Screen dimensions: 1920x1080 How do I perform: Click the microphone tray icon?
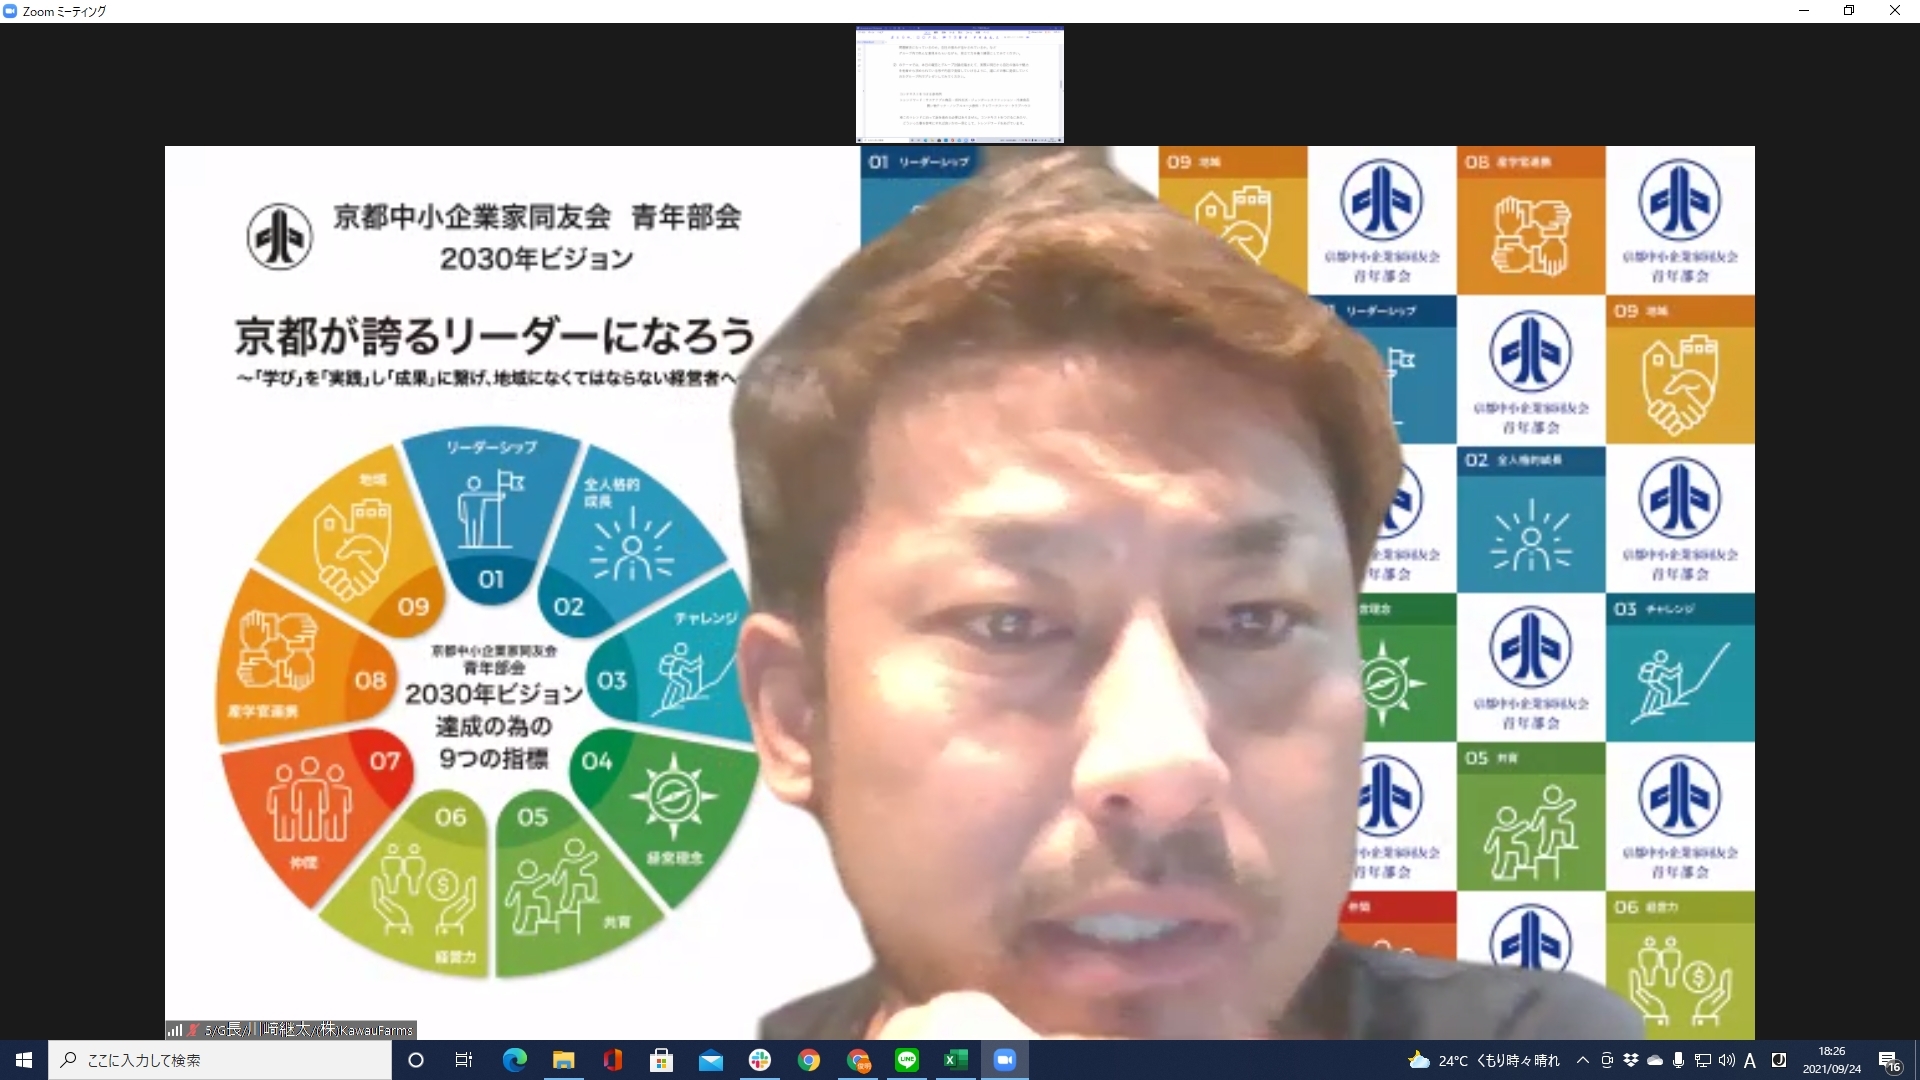coord(1678,1060)
